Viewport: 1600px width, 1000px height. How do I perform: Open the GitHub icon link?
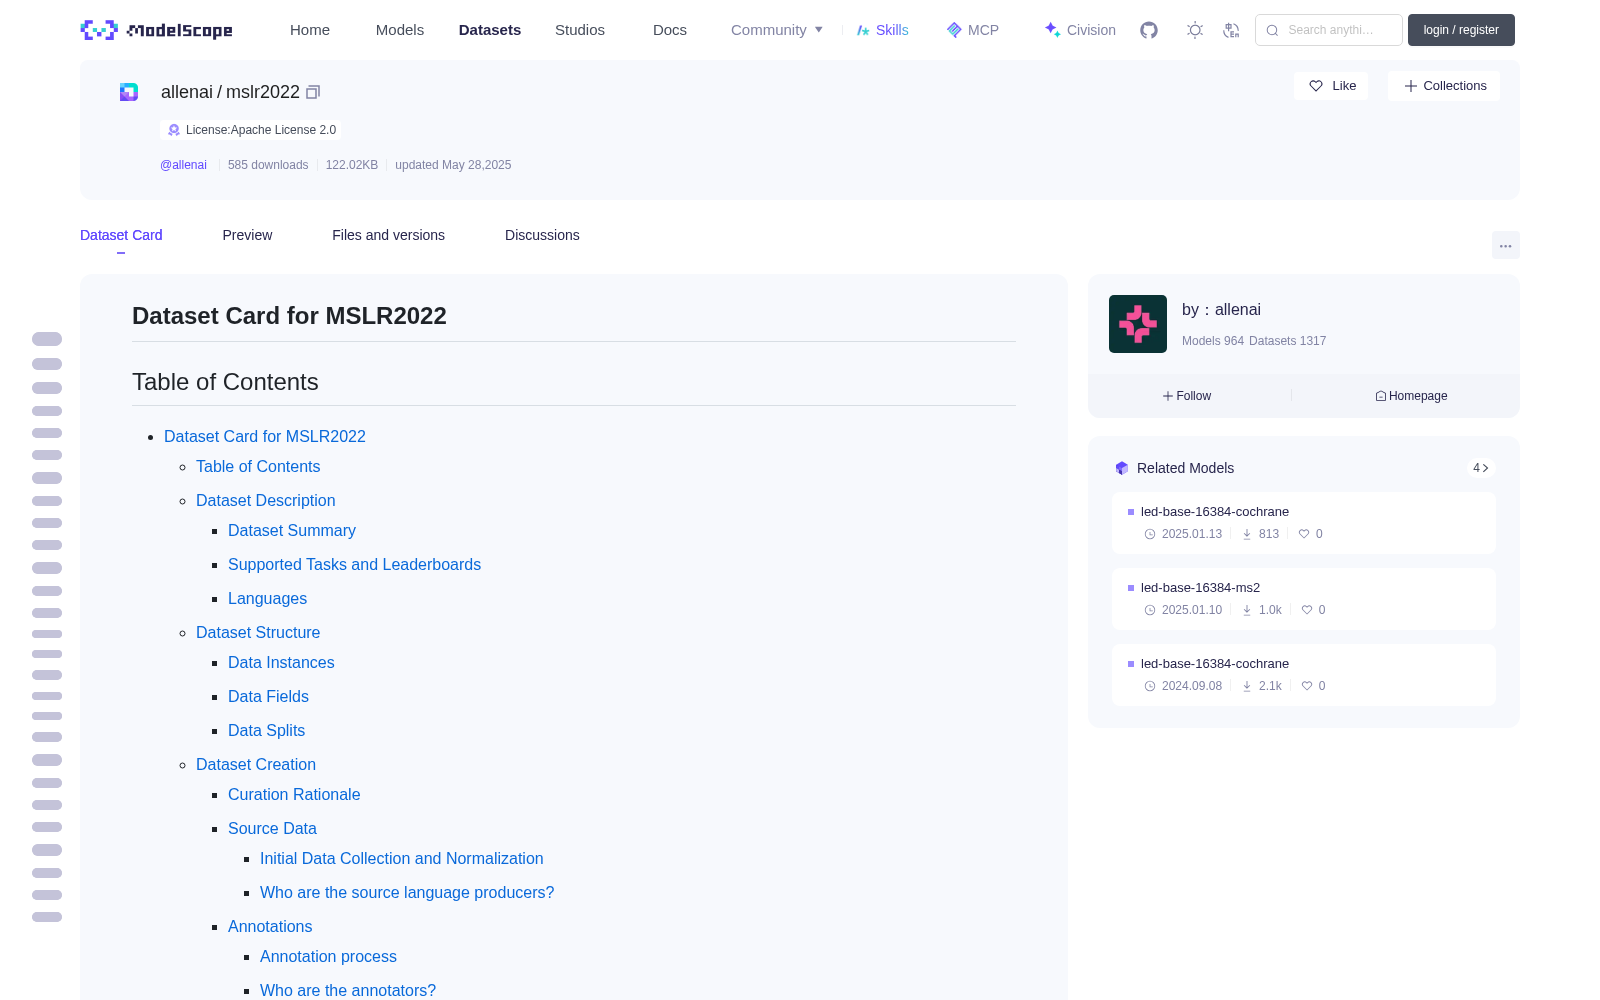[1149, 30]
